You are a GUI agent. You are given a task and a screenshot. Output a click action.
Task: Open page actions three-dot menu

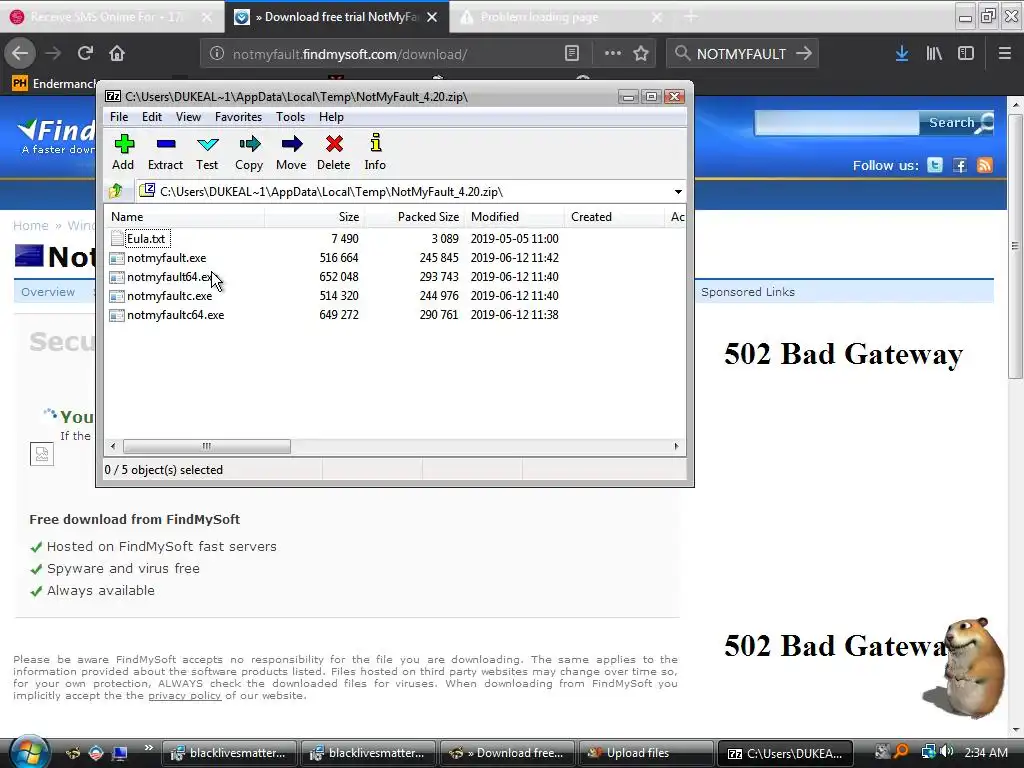[x=613, y=54]
